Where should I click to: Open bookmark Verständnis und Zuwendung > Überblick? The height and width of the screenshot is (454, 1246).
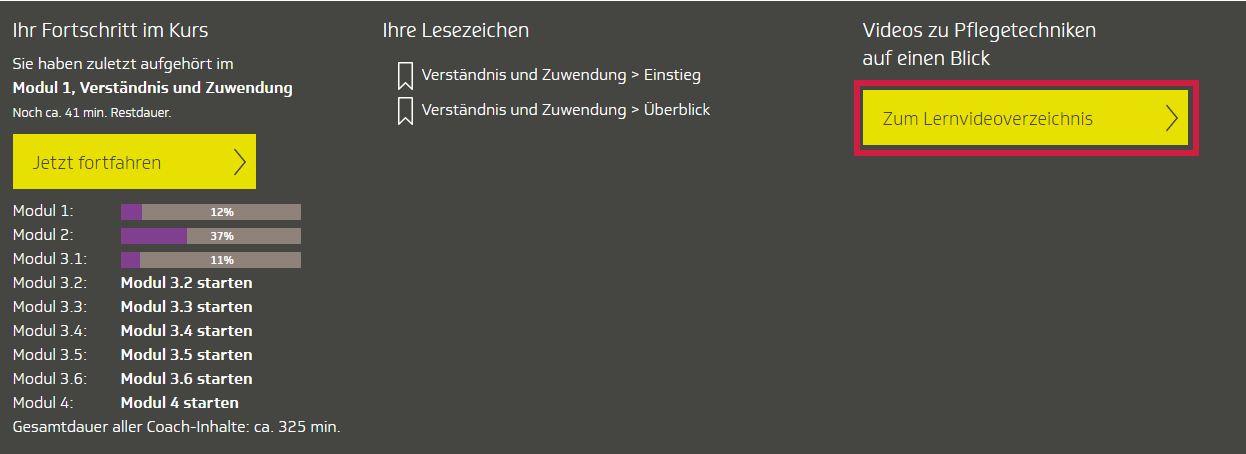click(x=566, y=110)
